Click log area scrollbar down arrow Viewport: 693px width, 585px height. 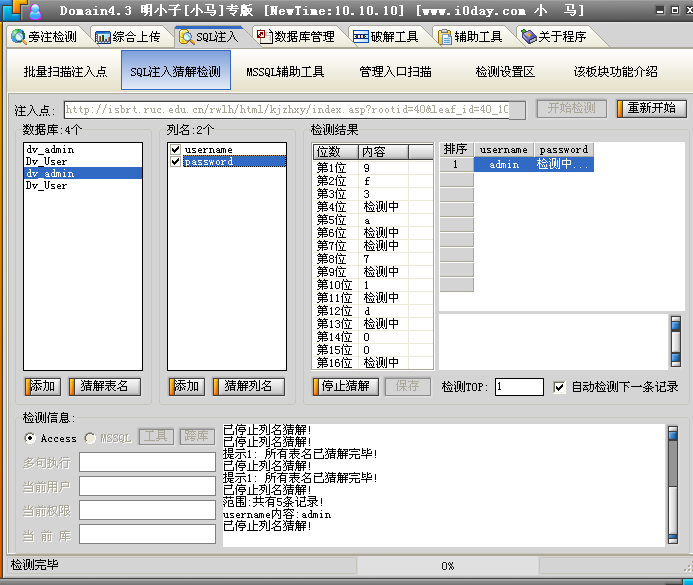click(x=673, y=538)
